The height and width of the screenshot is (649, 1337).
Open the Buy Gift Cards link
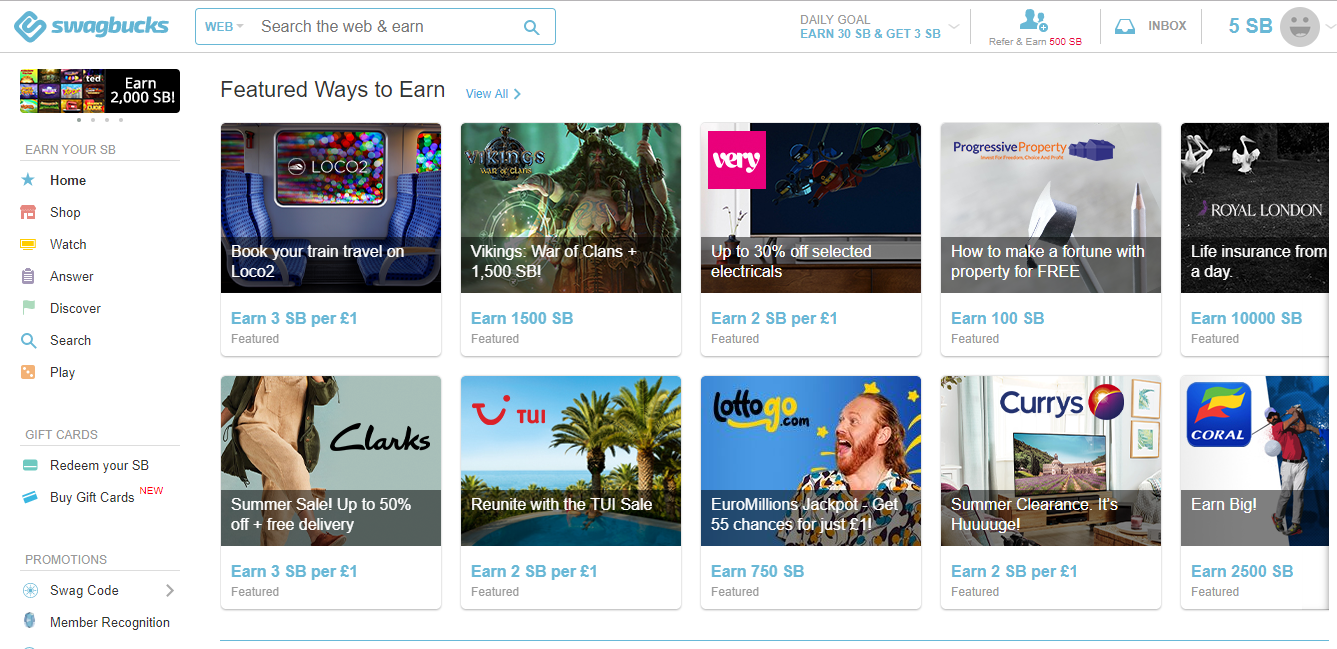(x=92, y=497)
